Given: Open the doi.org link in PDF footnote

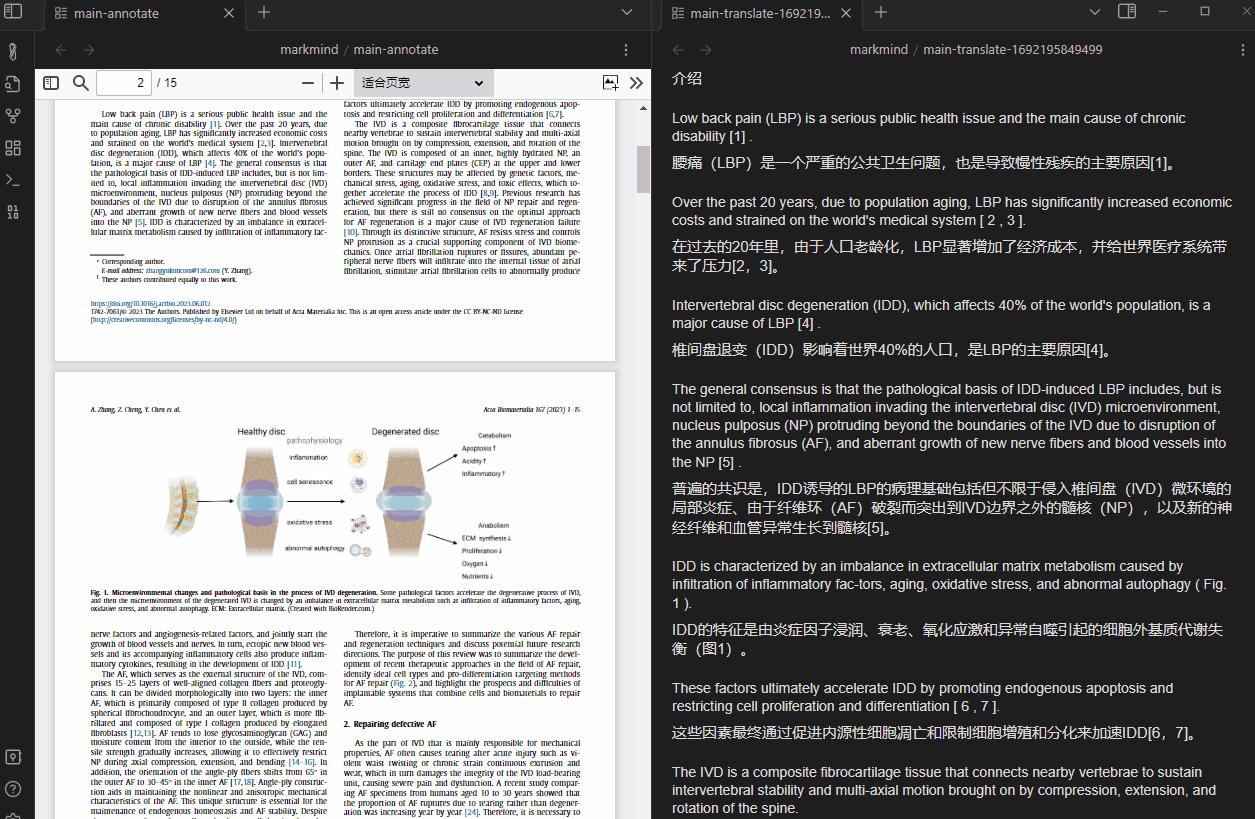Looking at the screenshot, I should (x=150, y=304).
